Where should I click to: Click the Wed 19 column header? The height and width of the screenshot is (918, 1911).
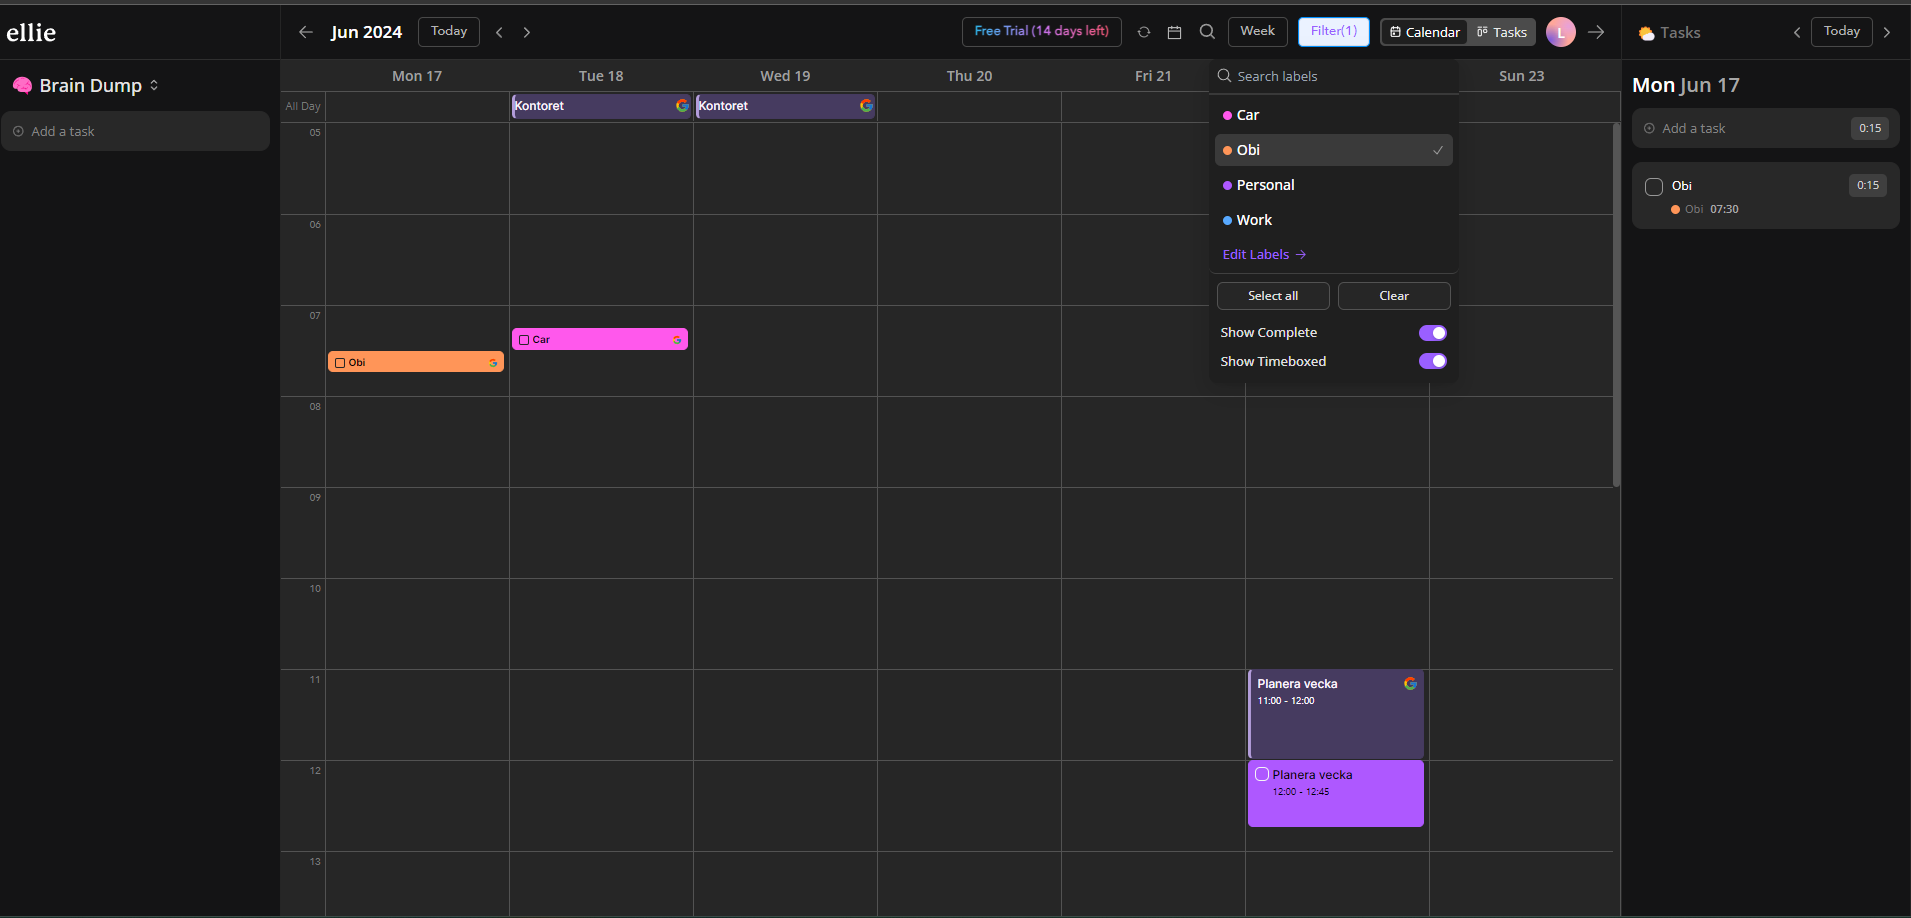tap(785, 76)
